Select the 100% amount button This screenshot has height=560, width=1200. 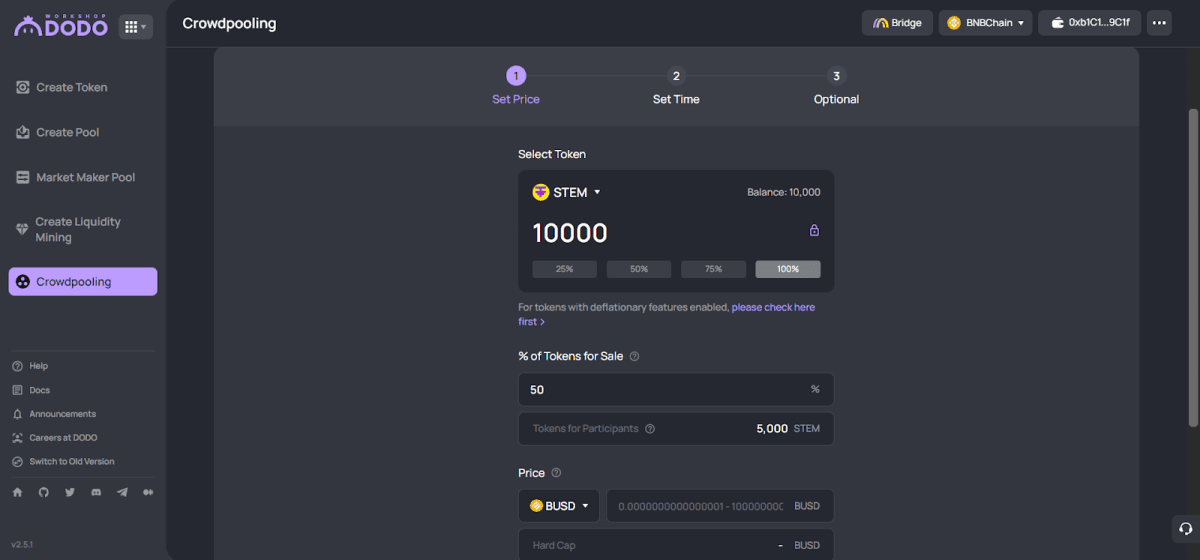coord(788,269)
